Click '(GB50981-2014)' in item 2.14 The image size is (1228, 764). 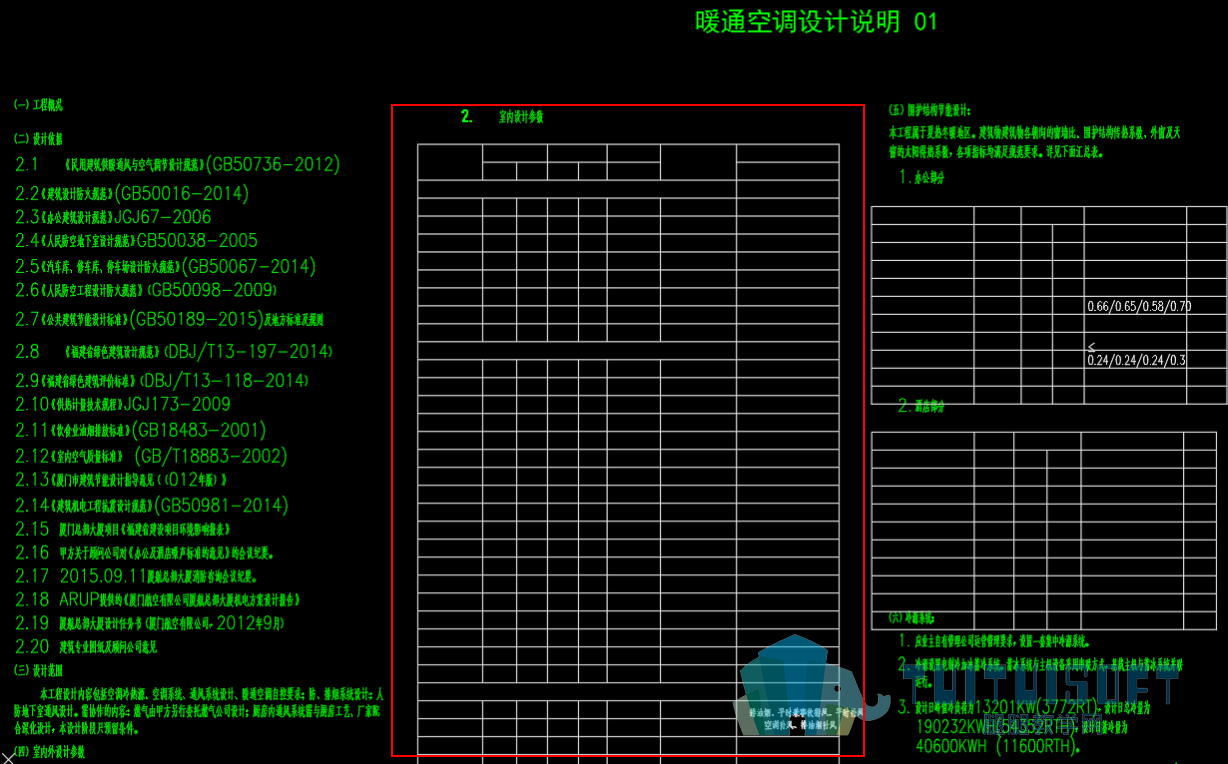[220, 505]
